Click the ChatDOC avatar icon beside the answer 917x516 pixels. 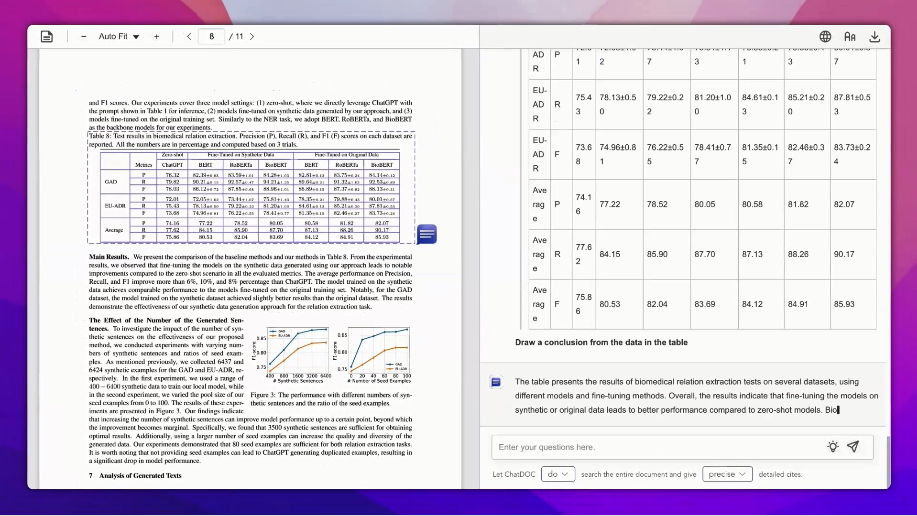pyautogui.click(x=495, y=382)
